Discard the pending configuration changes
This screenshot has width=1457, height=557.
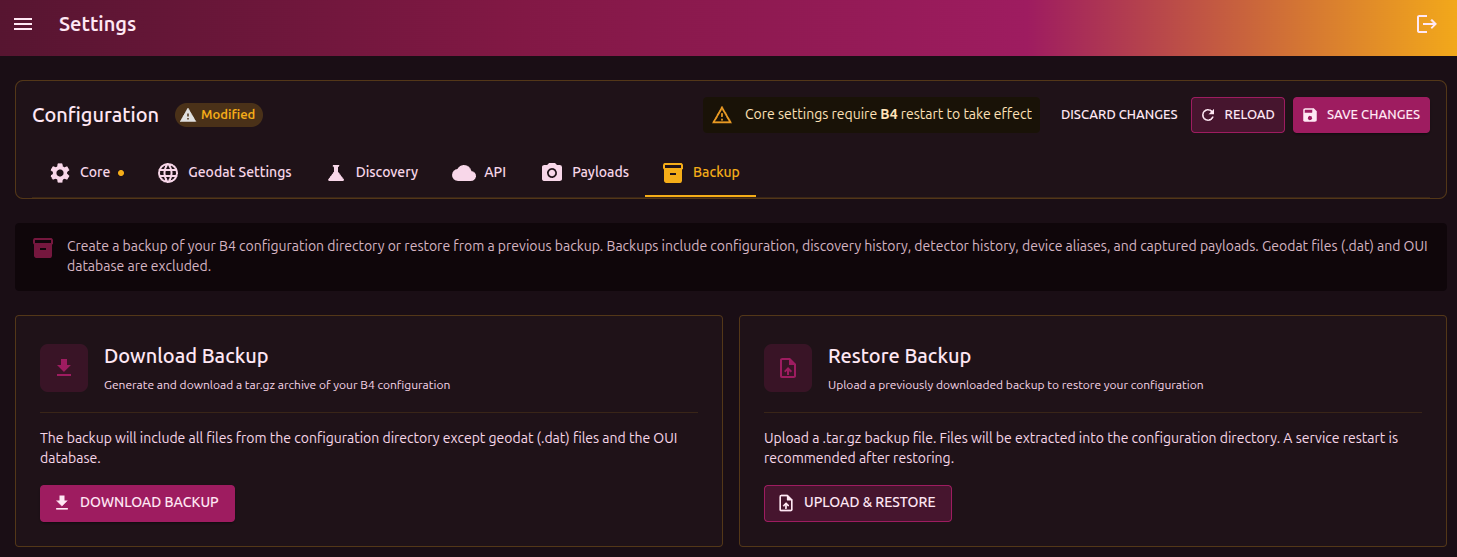coord(1118,115)
